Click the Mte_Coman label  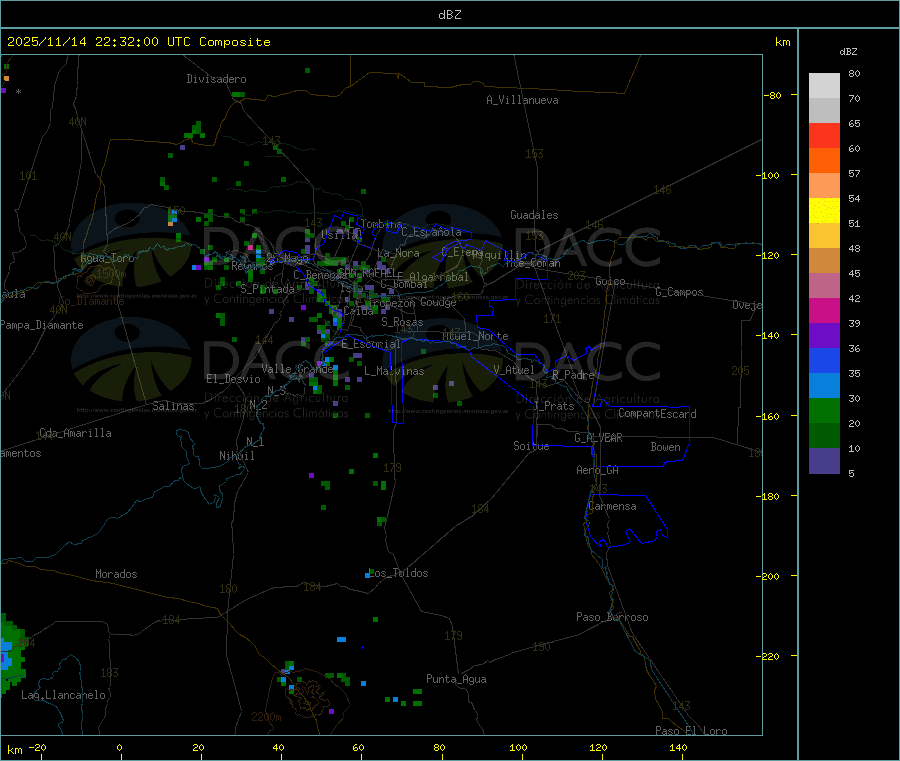click(533, 263)
